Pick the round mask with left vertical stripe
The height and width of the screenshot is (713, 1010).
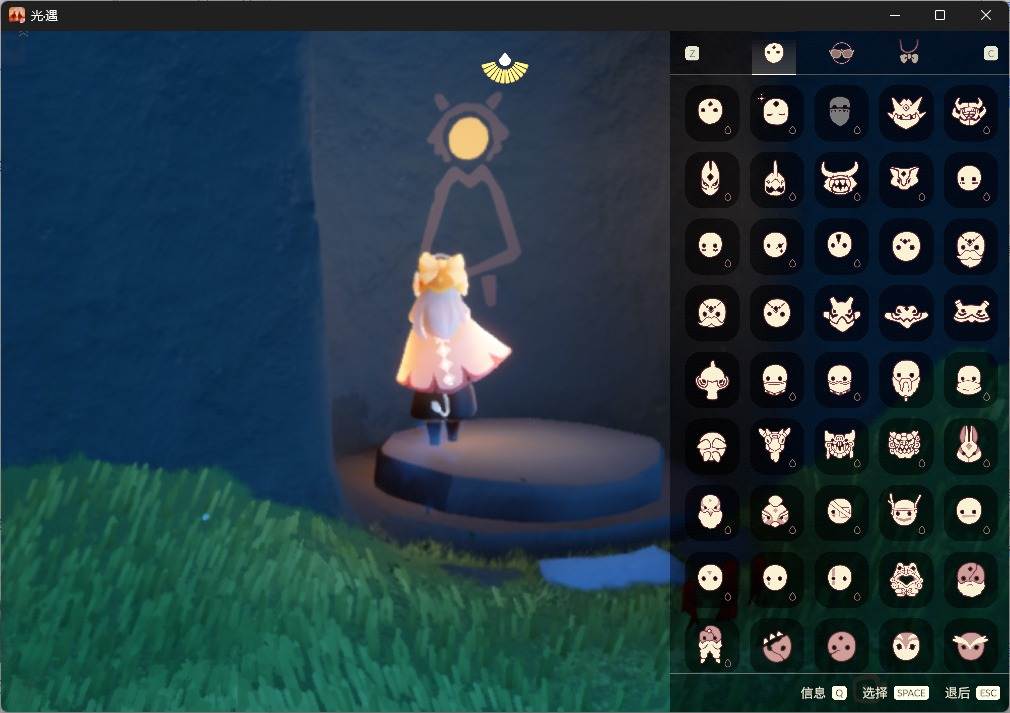point(840,580)
